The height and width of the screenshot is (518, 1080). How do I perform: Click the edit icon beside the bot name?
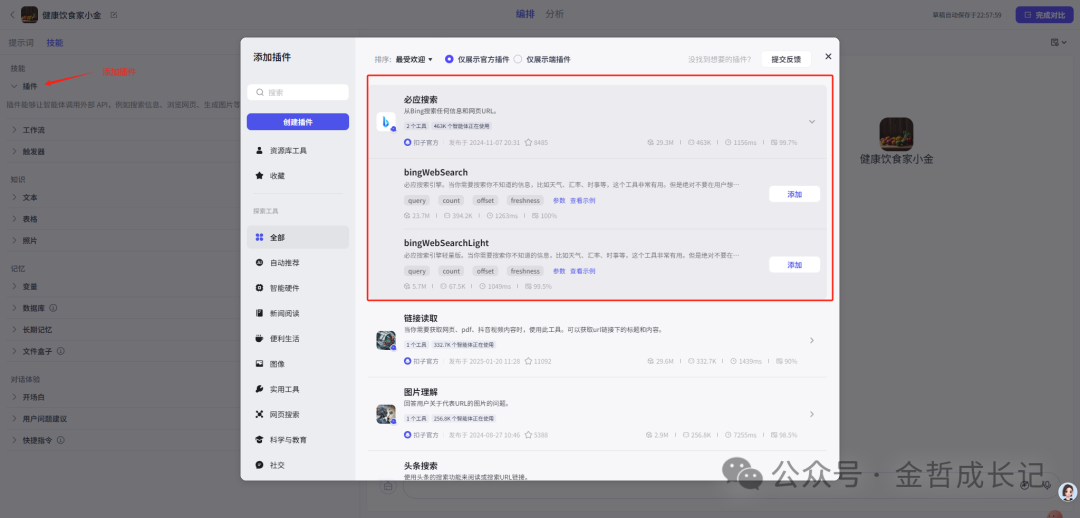pos(114,15)
